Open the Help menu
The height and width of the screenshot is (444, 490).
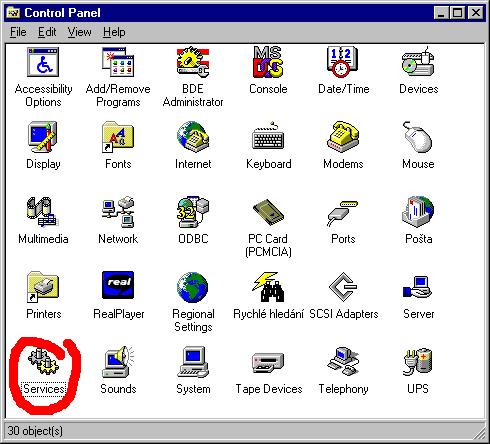(114, 32)
